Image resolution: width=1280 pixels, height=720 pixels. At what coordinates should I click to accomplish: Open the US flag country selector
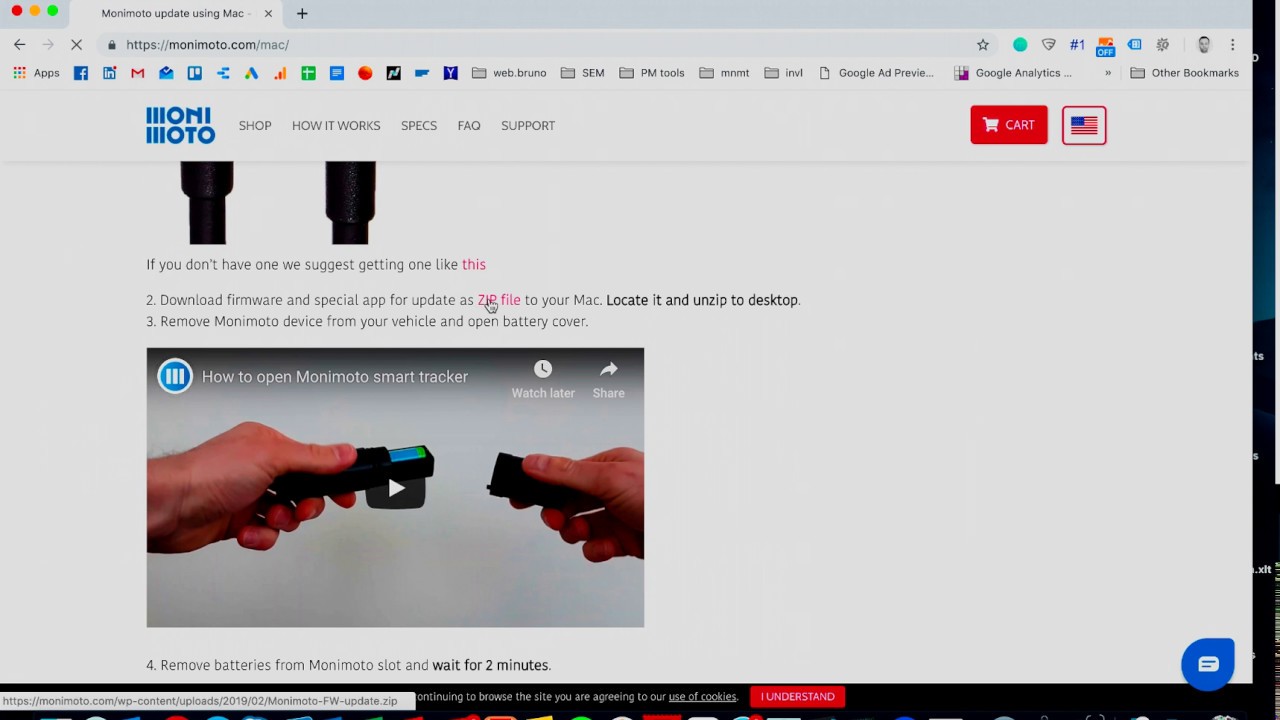(1084, 125)
